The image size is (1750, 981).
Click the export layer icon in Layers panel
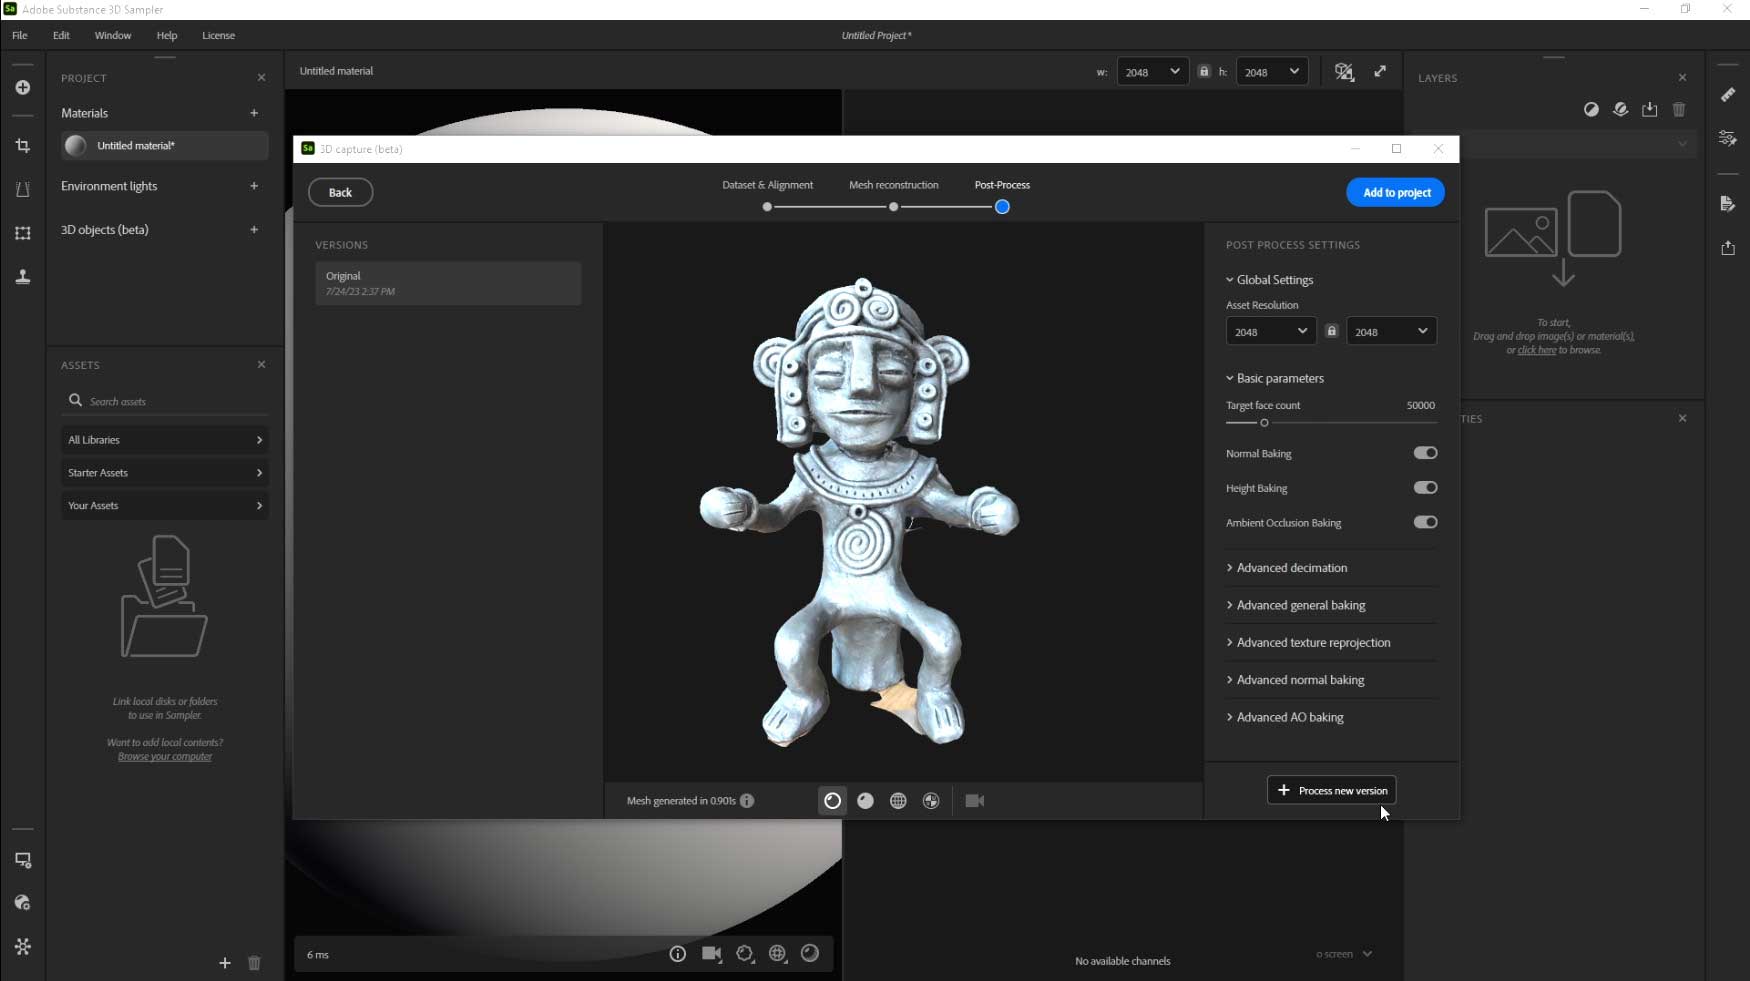point(1650,109)
